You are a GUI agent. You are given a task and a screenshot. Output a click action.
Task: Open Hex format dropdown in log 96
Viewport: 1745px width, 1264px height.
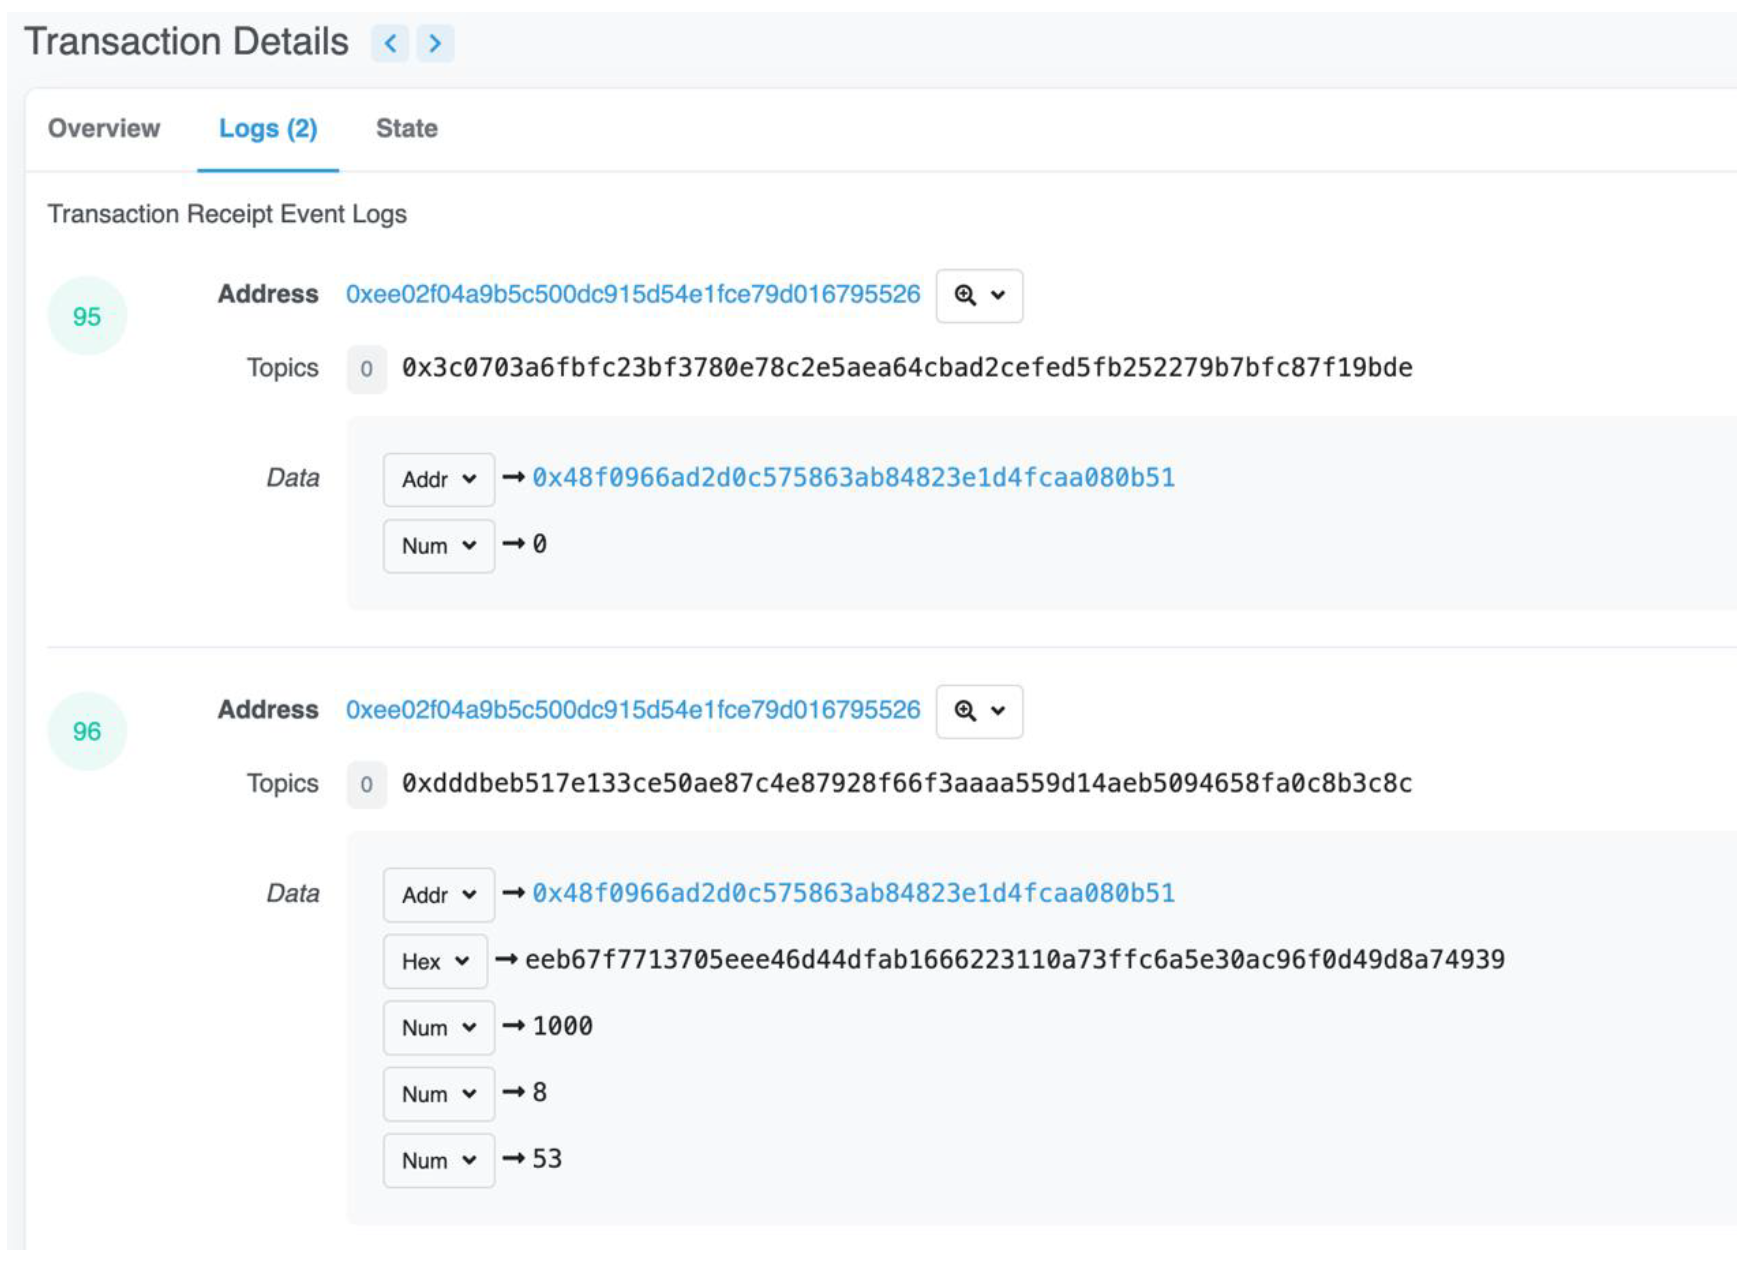tap(435, 962)
